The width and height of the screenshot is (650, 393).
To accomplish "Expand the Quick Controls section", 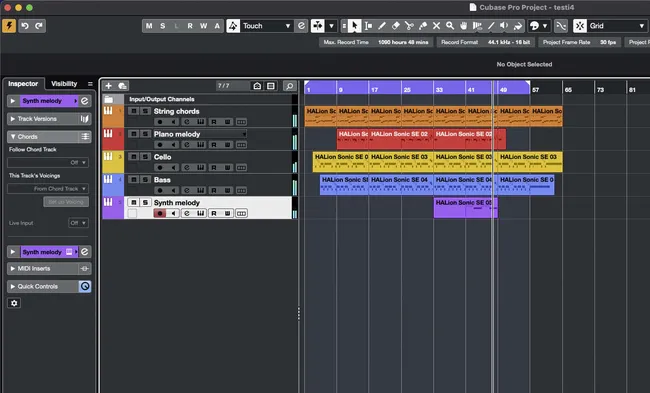I will pyautogui.click(x=13, y=286).
